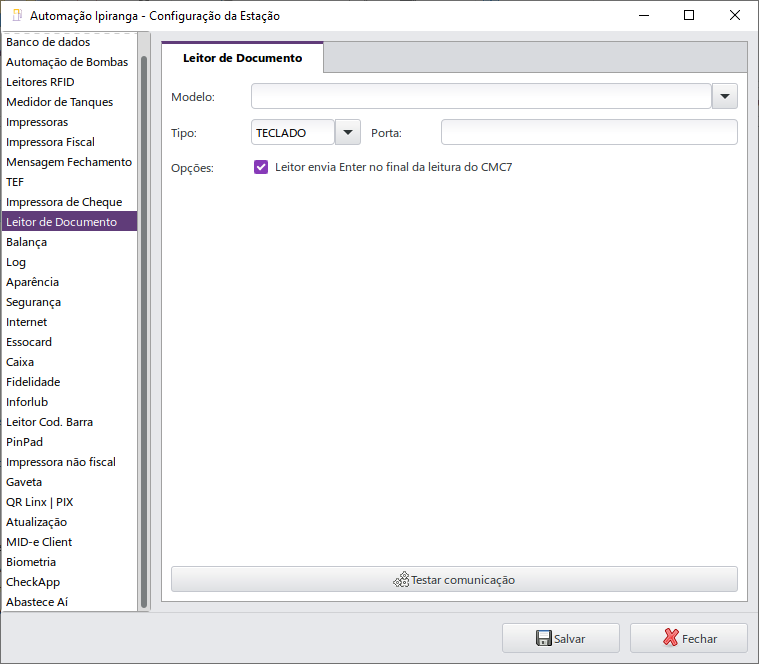Minimize the configuration window
This screenshot has width=759, height=664.
pyautogui.click(x=644, y=15)
